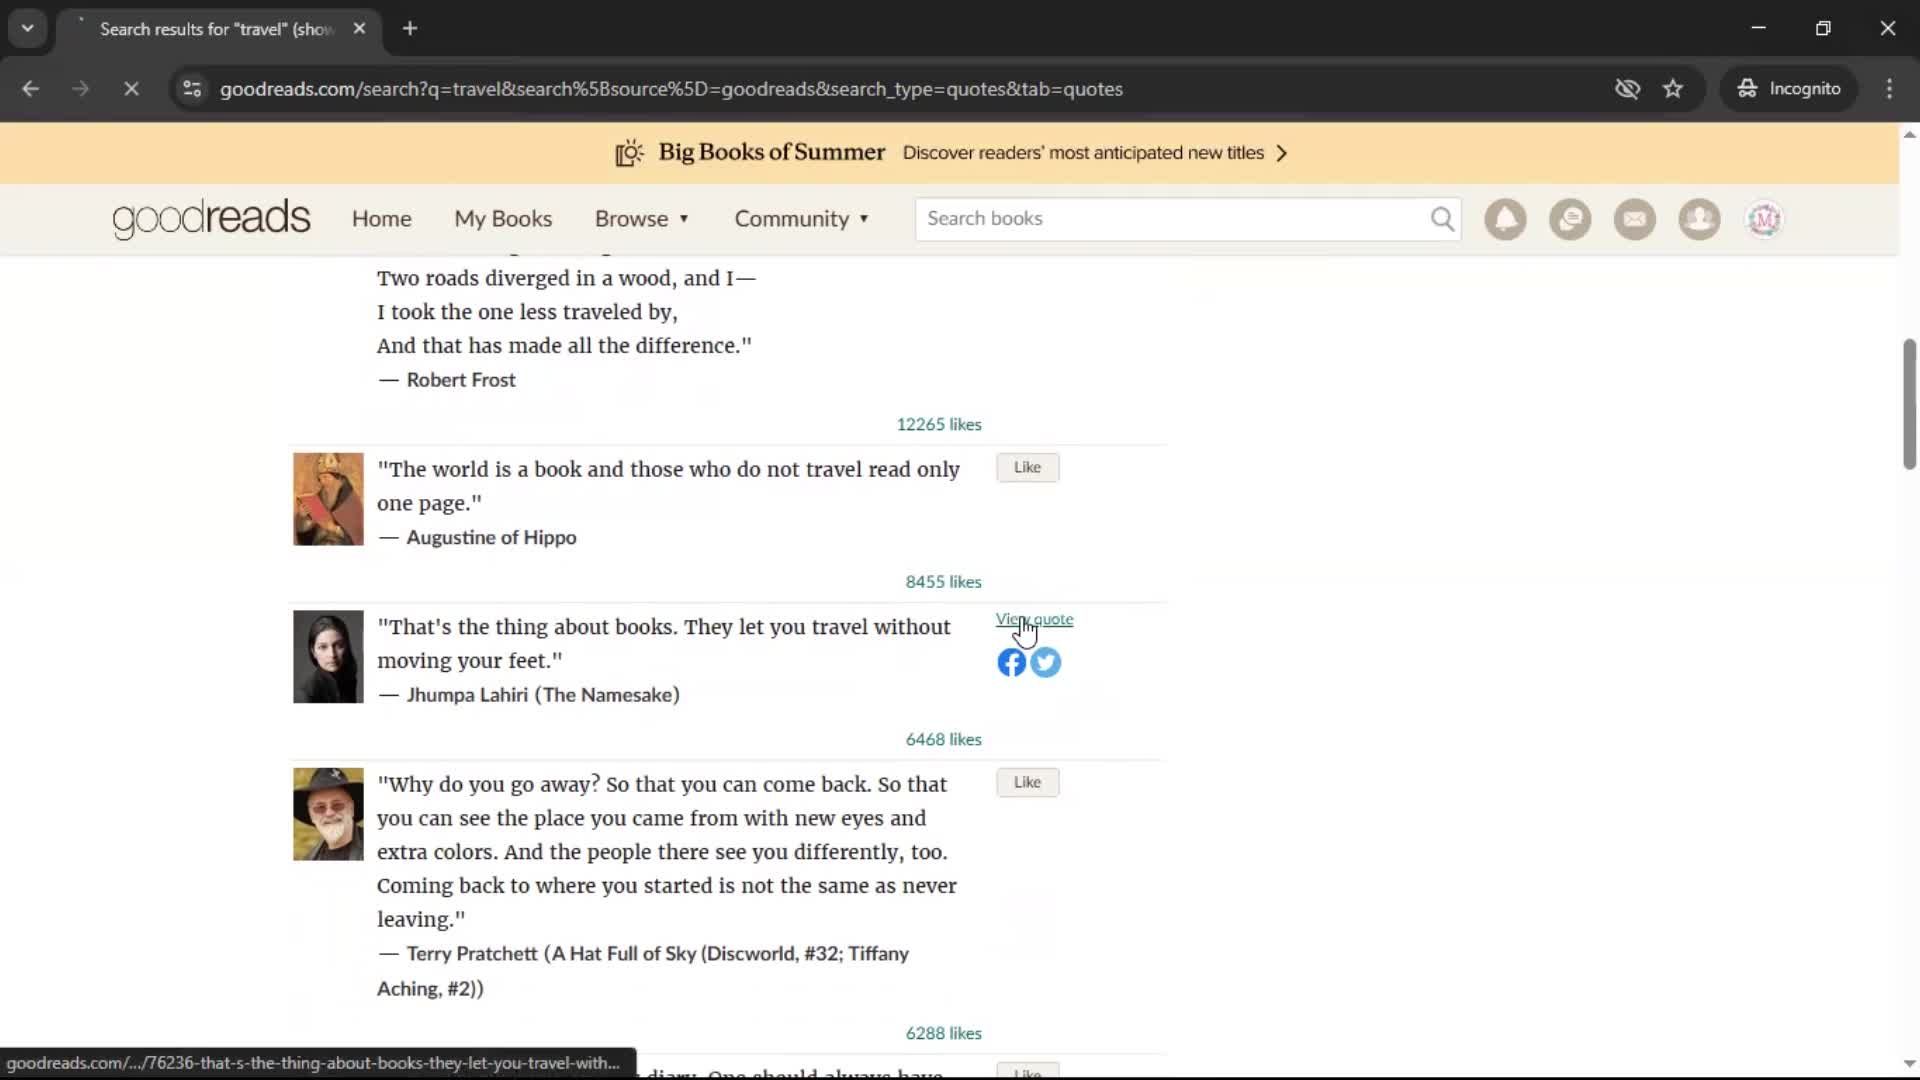Open the tab search dropdown arrow
The height and width of the screenshot is (1080, 1920).
point(28,29)
